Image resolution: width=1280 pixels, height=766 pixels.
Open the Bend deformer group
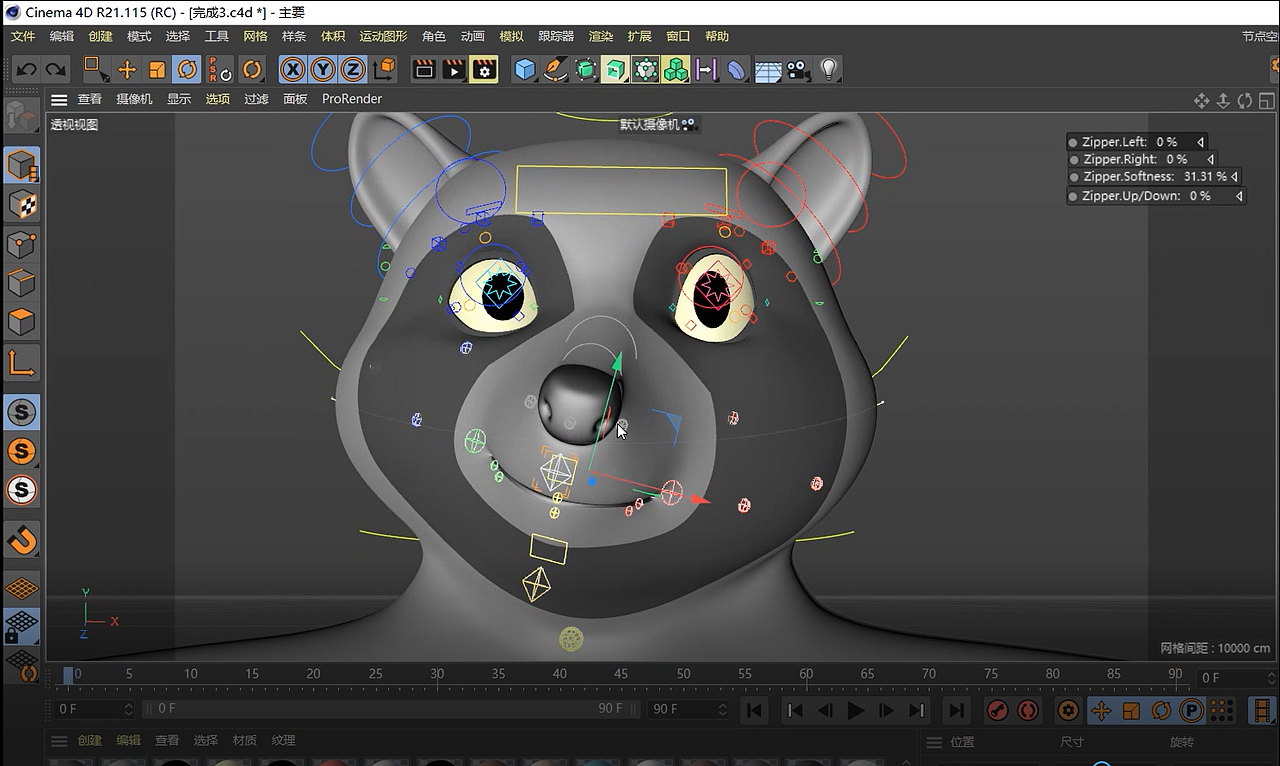click(x=737, y=69)
